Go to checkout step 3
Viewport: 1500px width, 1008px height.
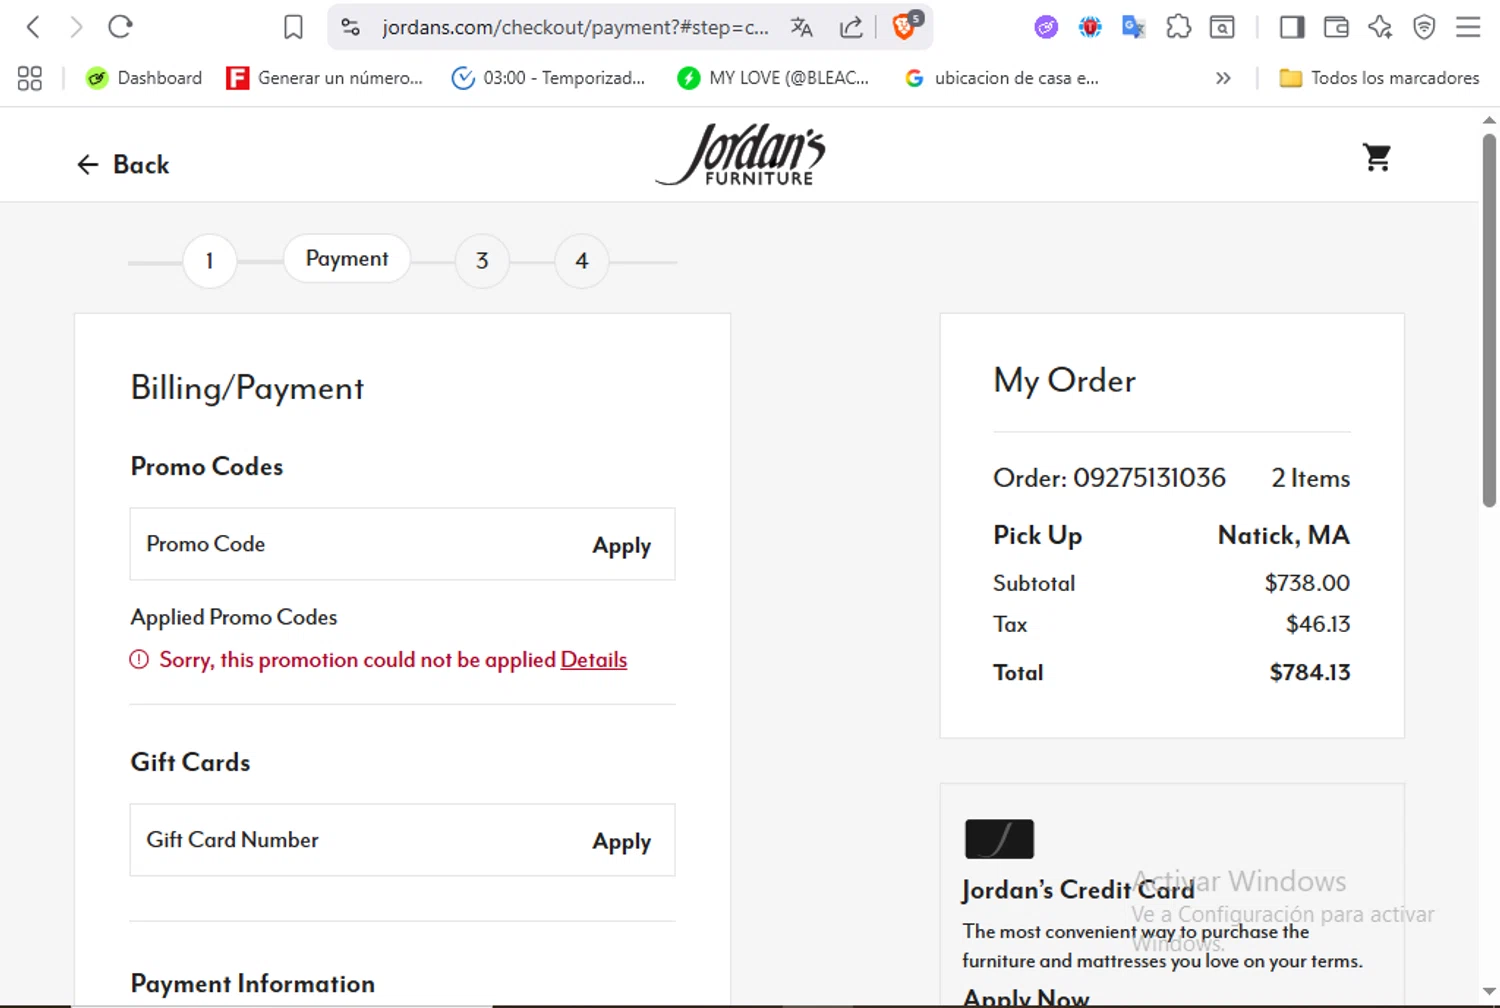tap(482, 261)
